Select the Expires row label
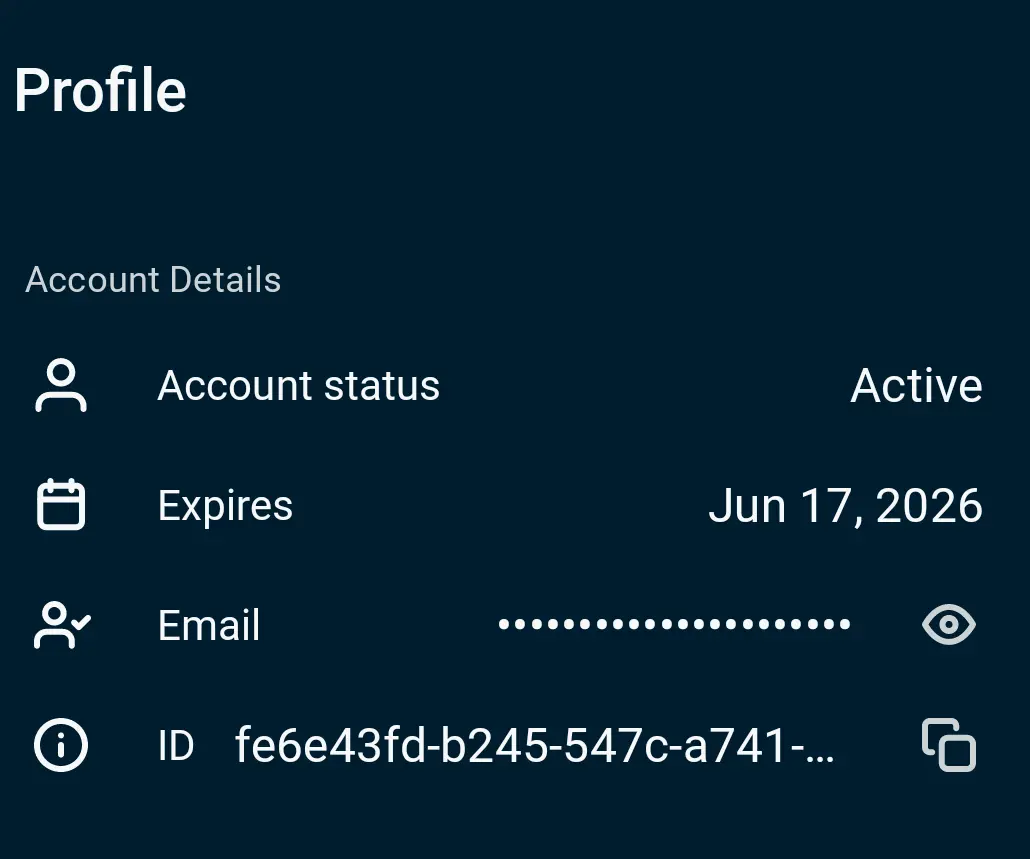The width and height of the screenshot is (1030, 859). pyautogui.click(x=225, y=506)
